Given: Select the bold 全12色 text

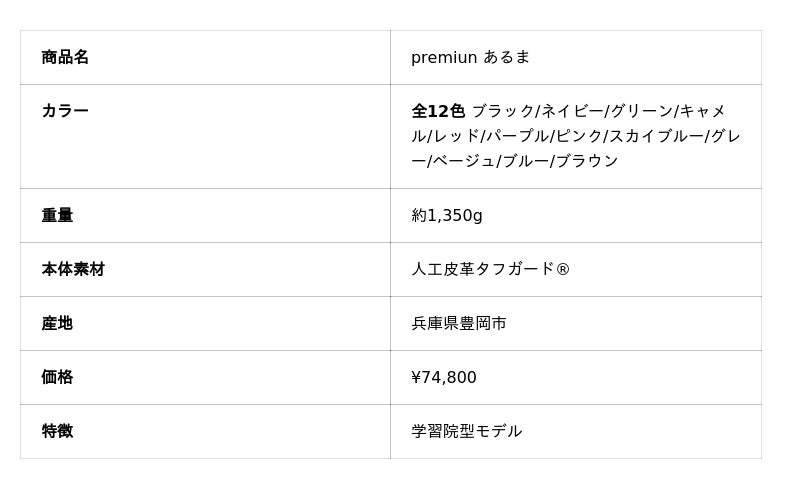Looking at the screenshot, I should [x=438, y=111].
